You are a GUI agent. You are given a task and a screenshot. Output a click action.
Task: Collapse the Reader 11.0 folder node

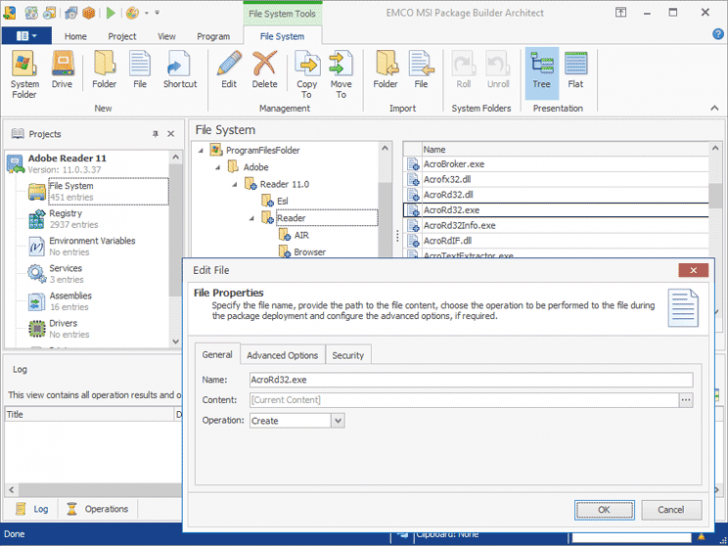[235, 184]
